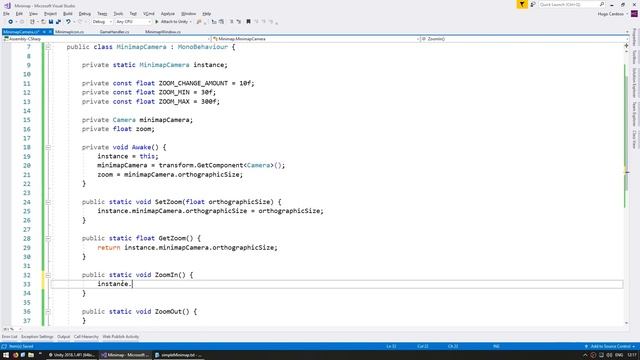Open the Edit menu
Screen dimensions: 640x360
[19, 14]
